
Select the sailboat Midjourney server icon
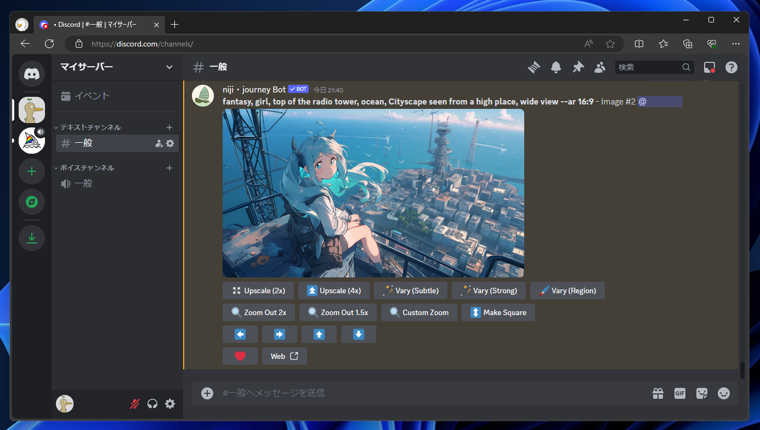(32, 141)
